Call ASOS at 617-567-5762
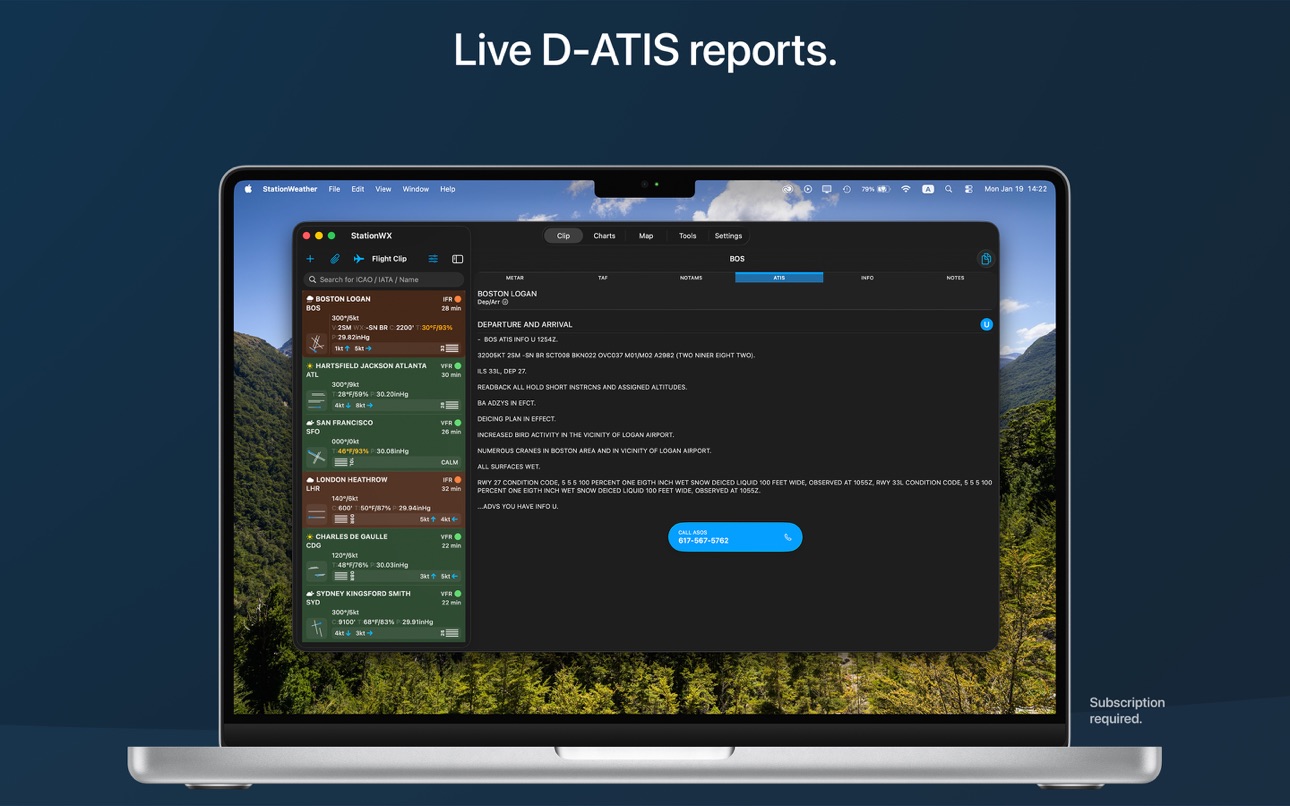 [735, 537]
